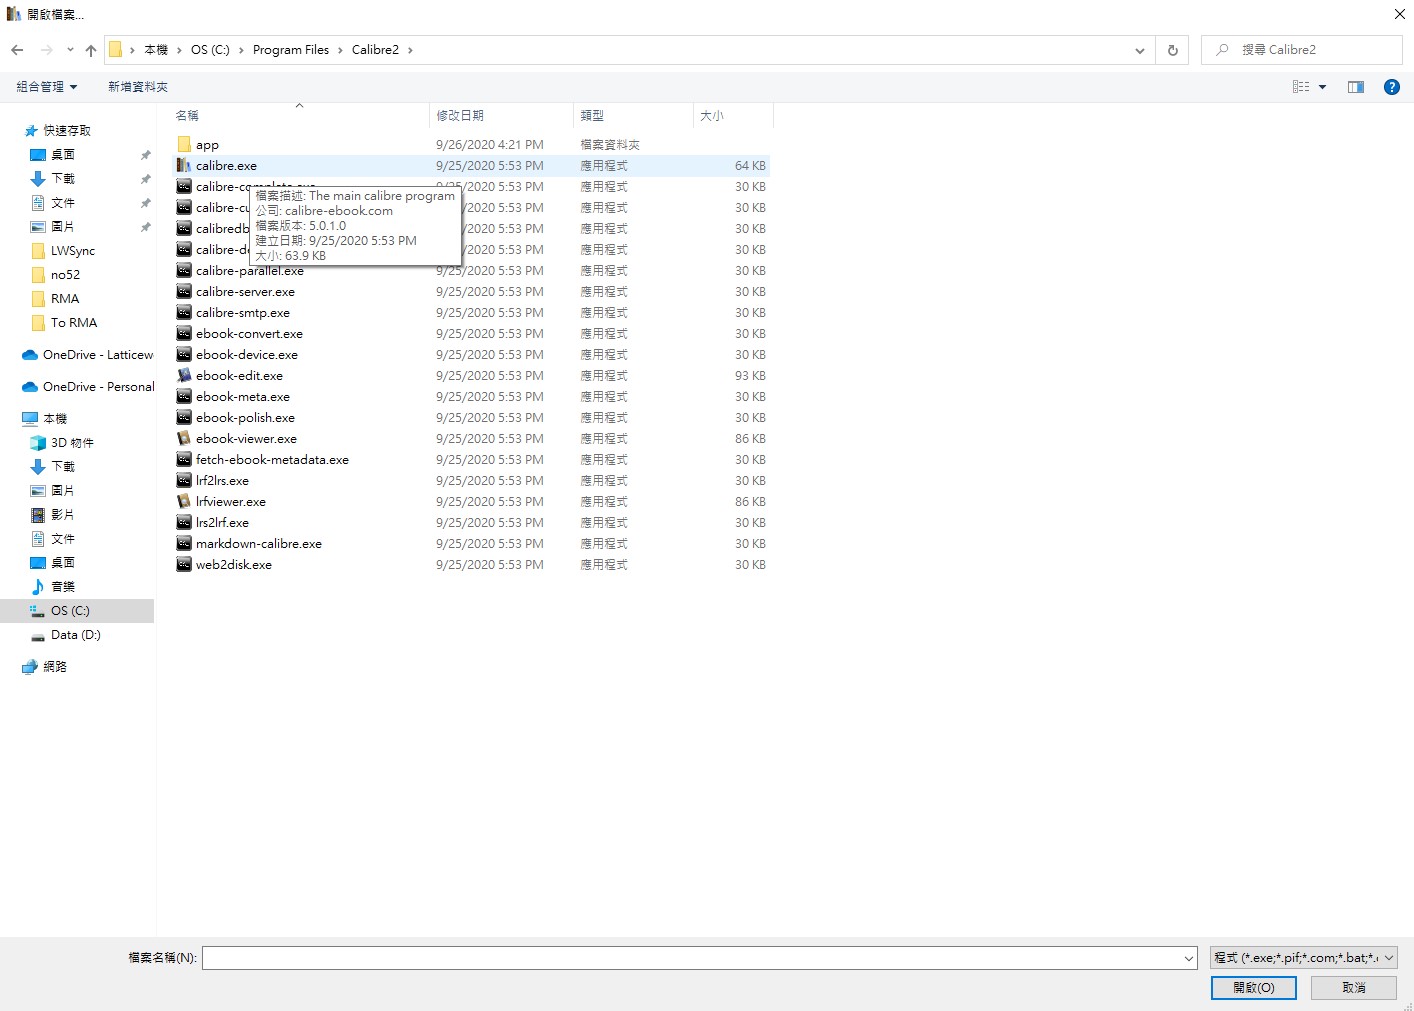1414x1011 pixels.
Task: Click the Back navigation arrow
Action: click(x=17, y=50)
